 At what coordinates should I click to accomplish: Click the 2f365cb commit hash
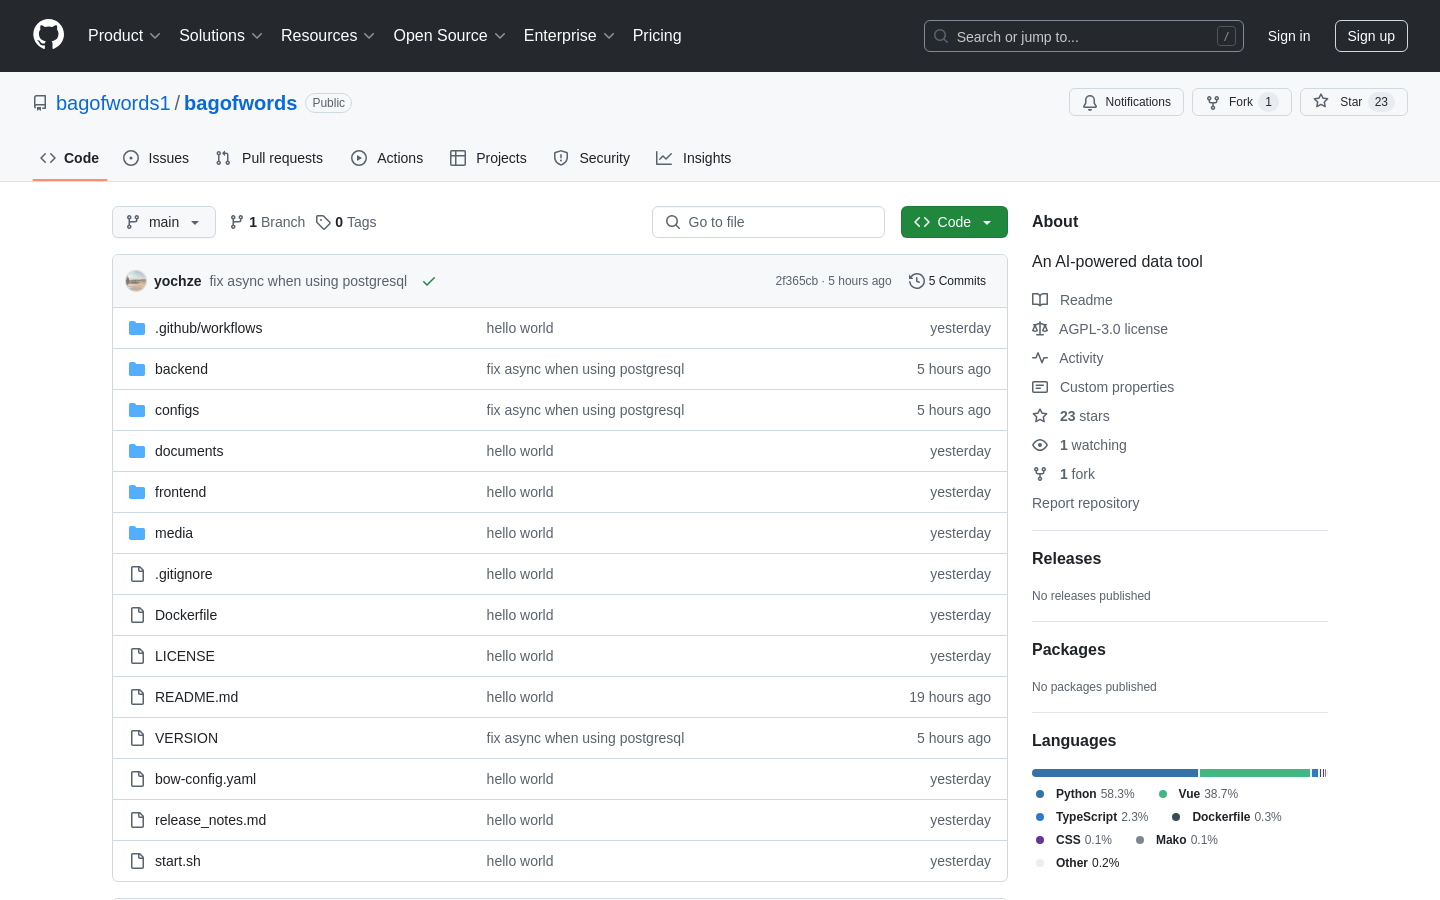796,281
